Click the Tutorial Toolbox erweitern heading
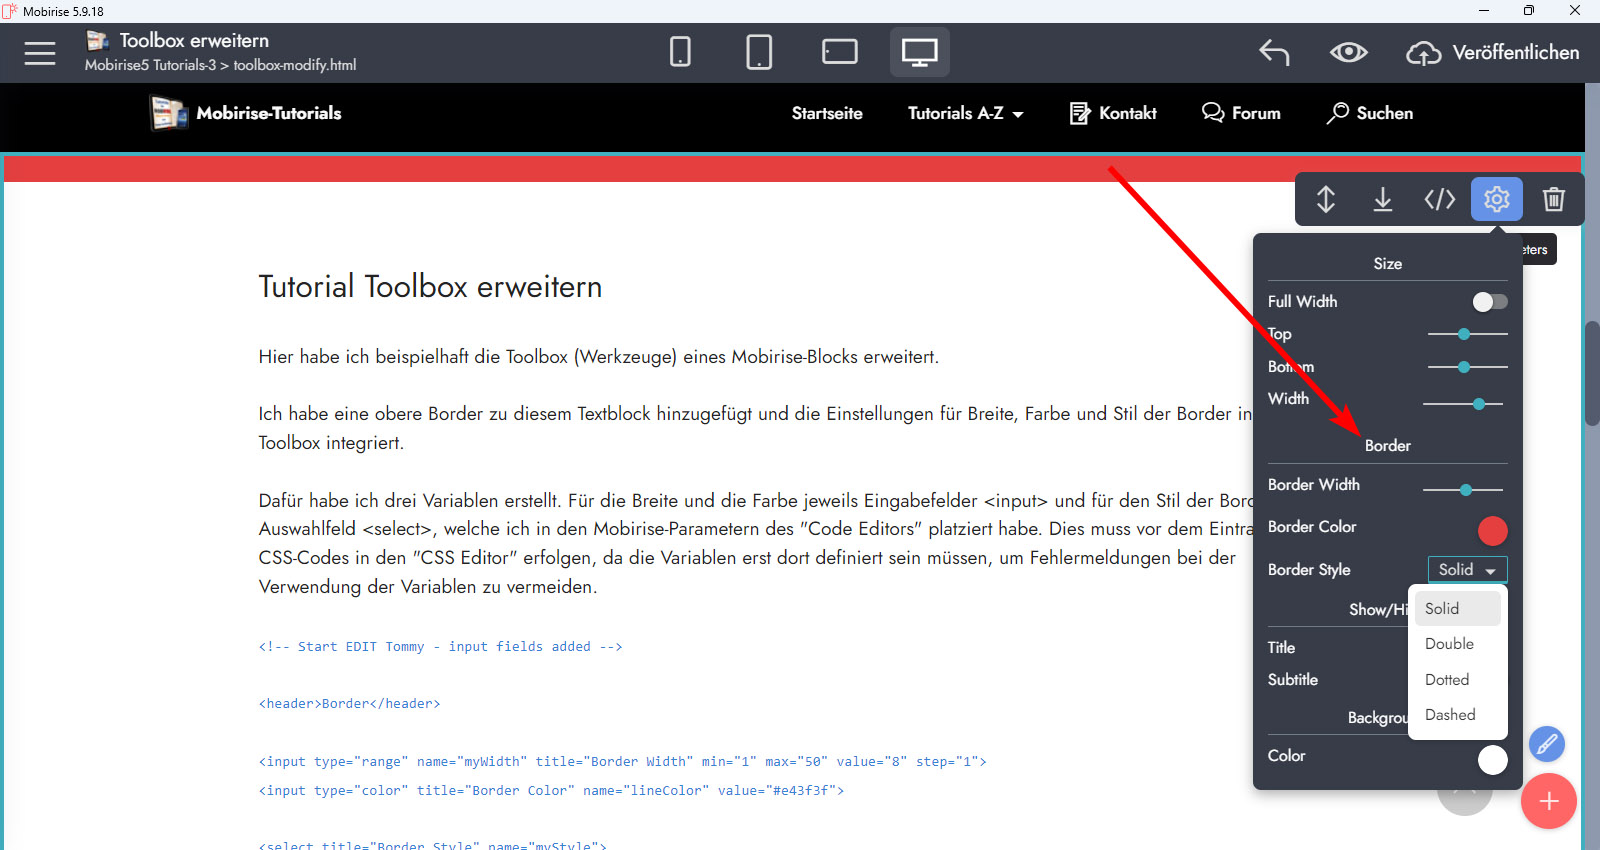This screenshot has width=1600, height=850. click(x=430, y=287)
